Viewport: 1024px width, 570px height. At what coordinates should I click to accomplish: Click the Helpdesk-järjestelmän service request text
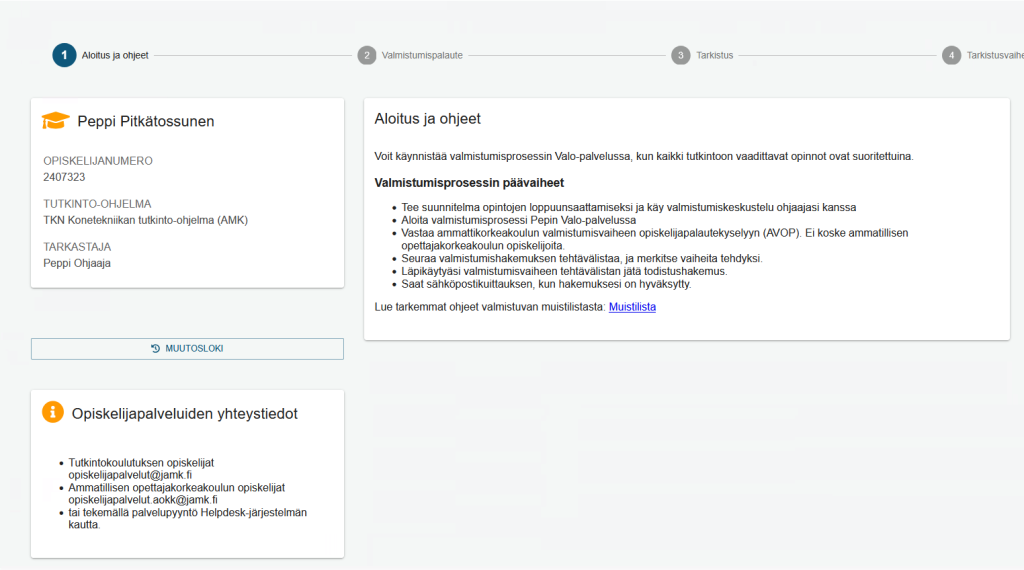(187, 518)
